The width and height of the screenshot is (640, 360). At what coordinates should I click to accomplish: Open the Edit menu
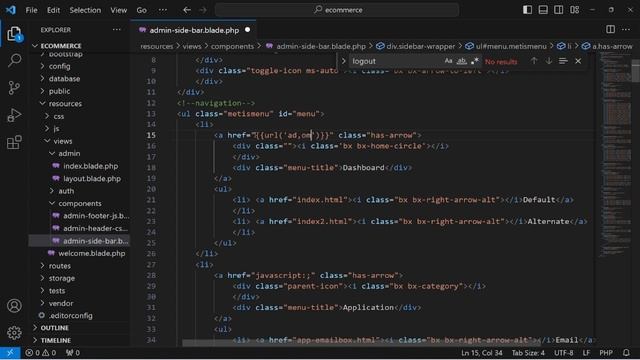click(53, 10)
